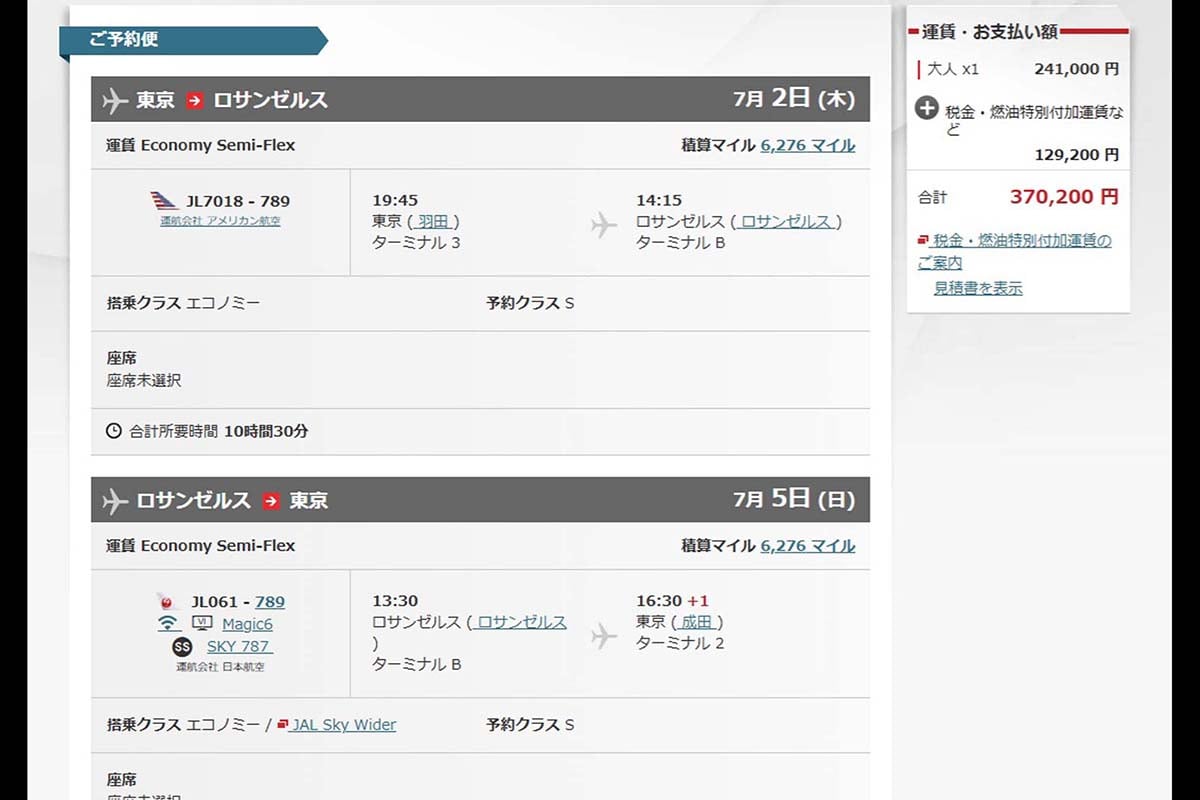This screenshot has width=1200, height=800.
Task: Click 運賃・お支払い額 heading
Action: 989,32
